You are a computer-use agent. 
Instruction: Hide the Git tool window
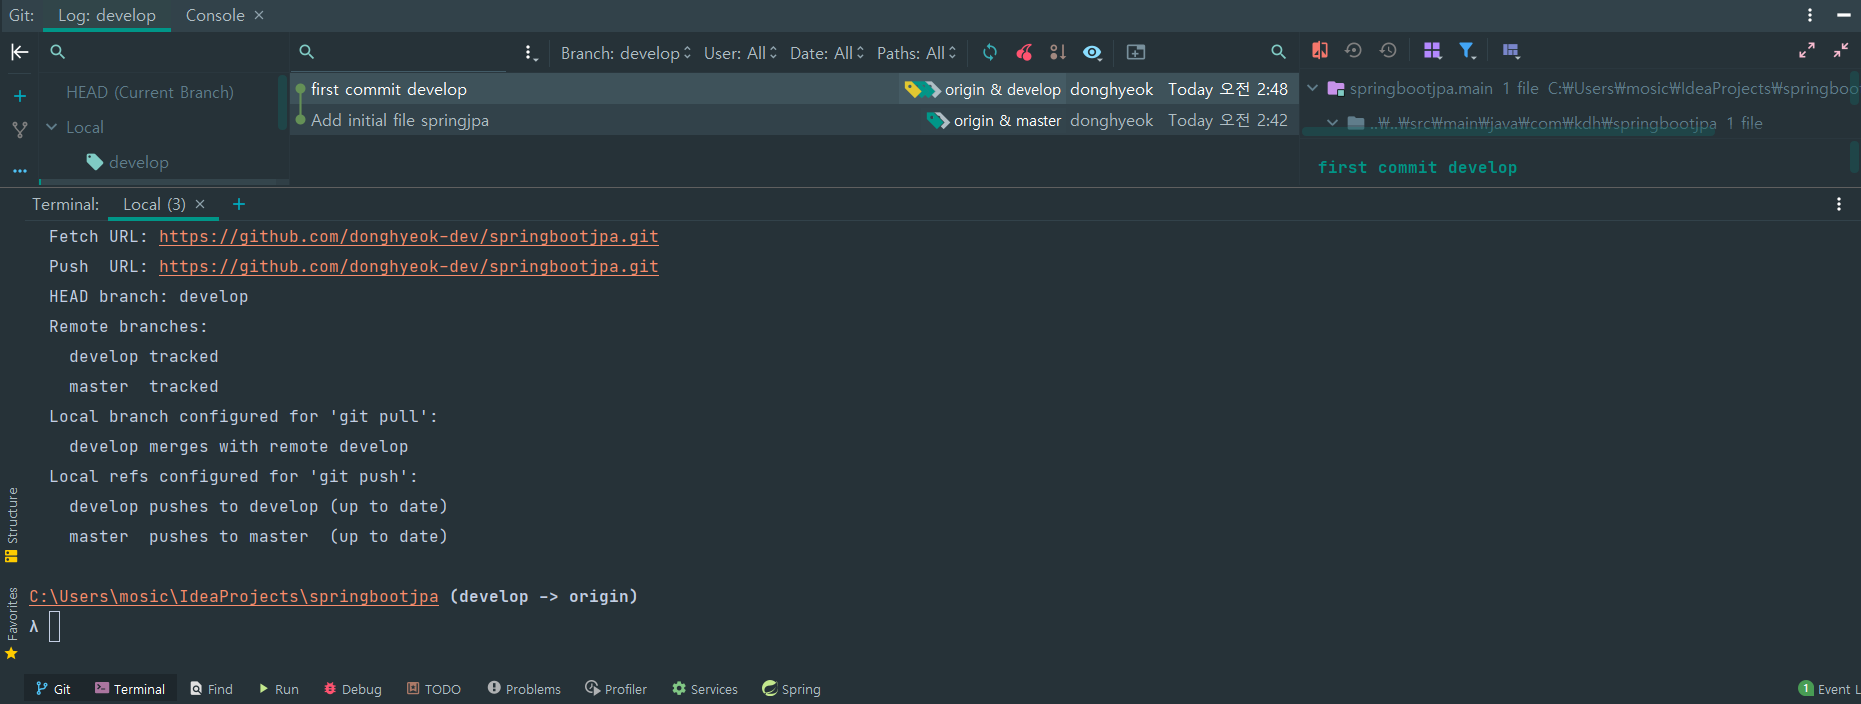pyautogui.click(x=1844, y=15)
